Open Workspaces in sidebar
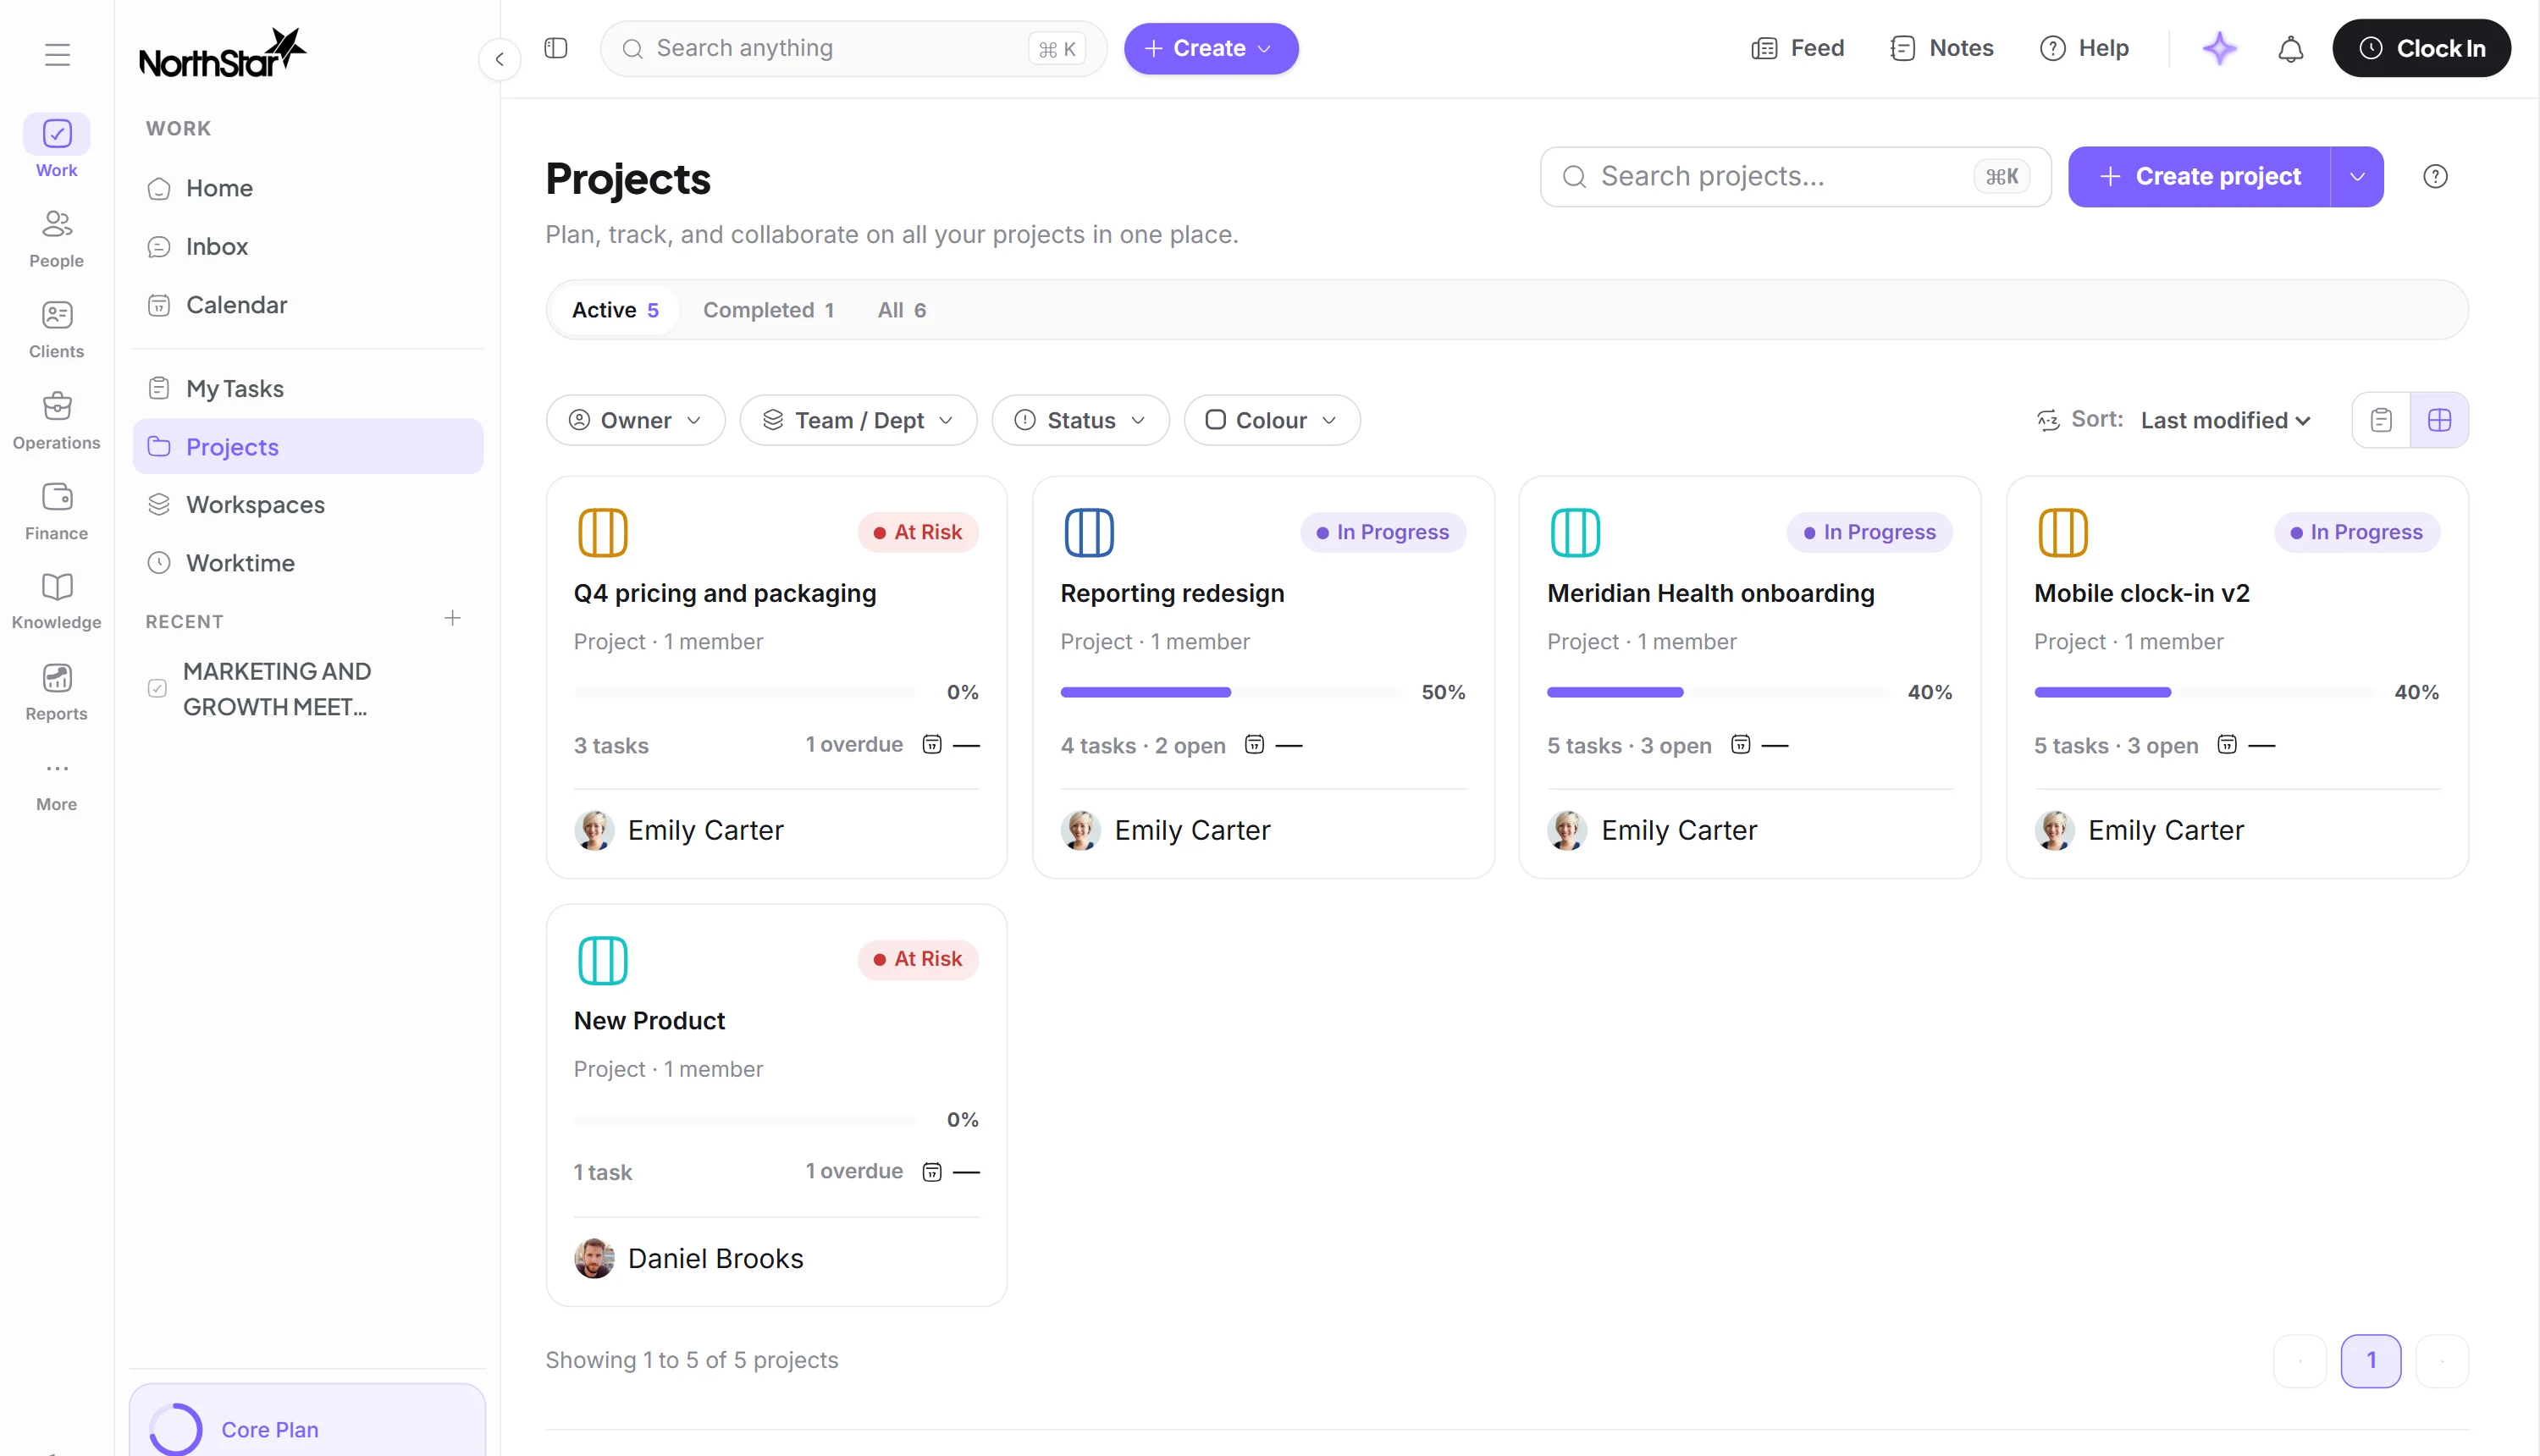 tap(308, 504)
